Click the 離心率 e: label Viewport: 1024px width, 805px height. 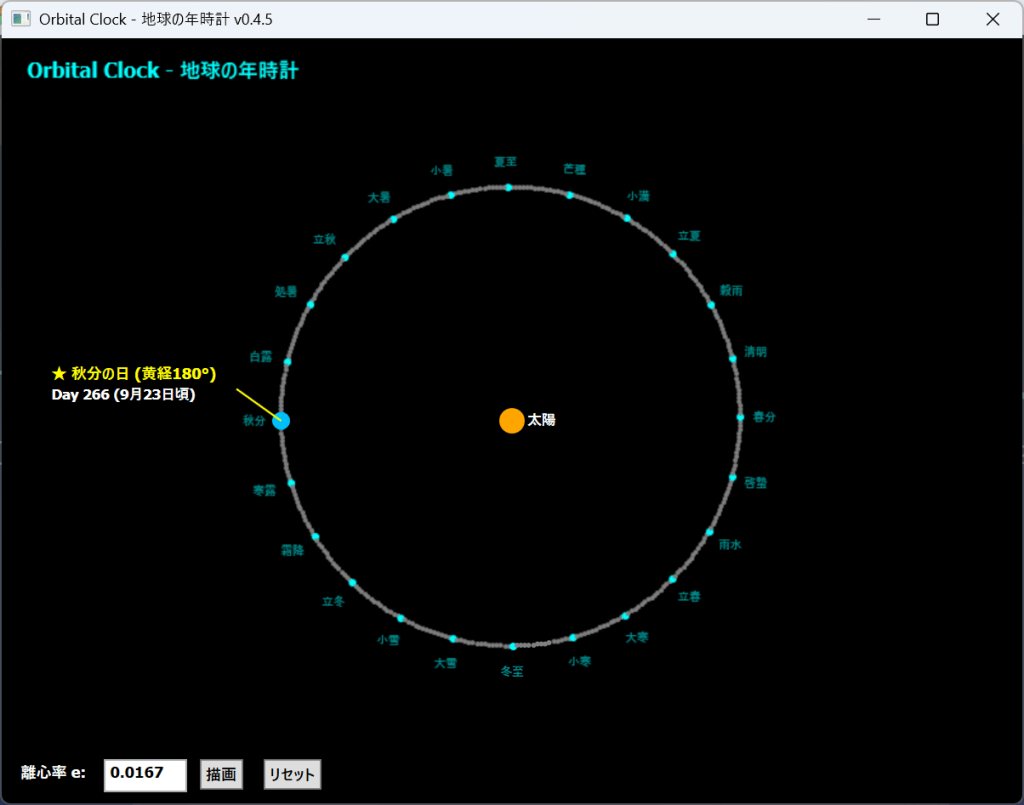click(54, 772)
